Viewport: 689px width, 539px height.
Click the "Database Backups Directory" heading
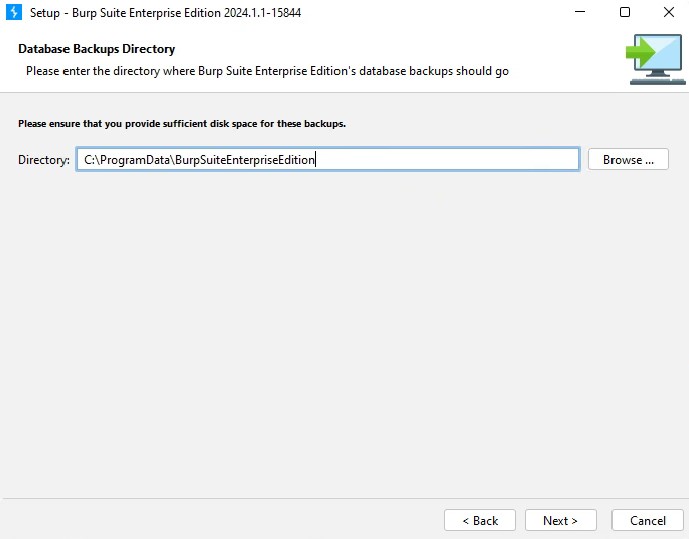(97, 49)
